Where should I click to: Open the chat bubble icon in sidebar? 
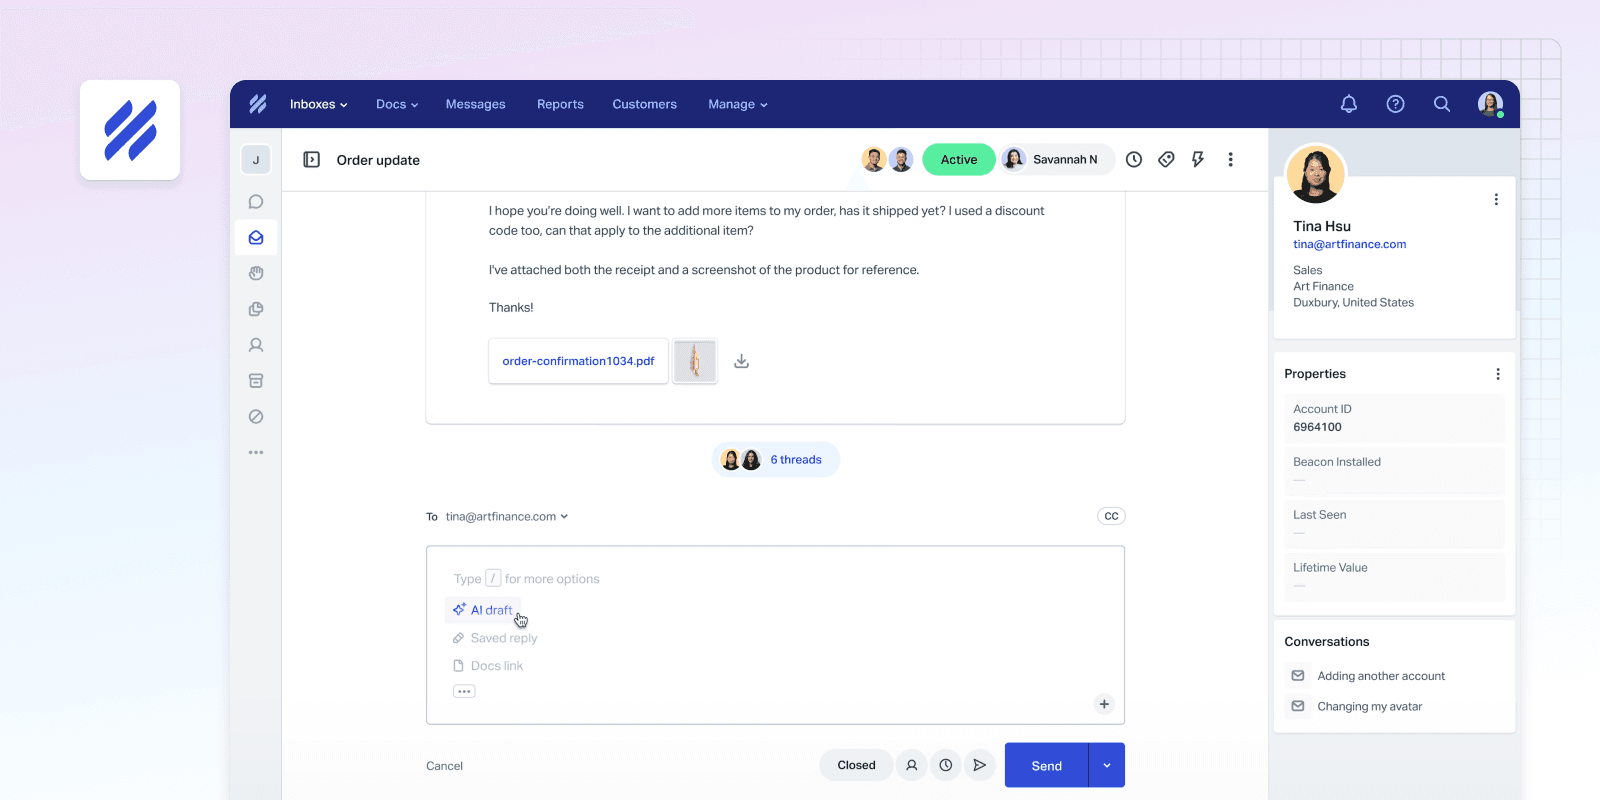(256, 202)
